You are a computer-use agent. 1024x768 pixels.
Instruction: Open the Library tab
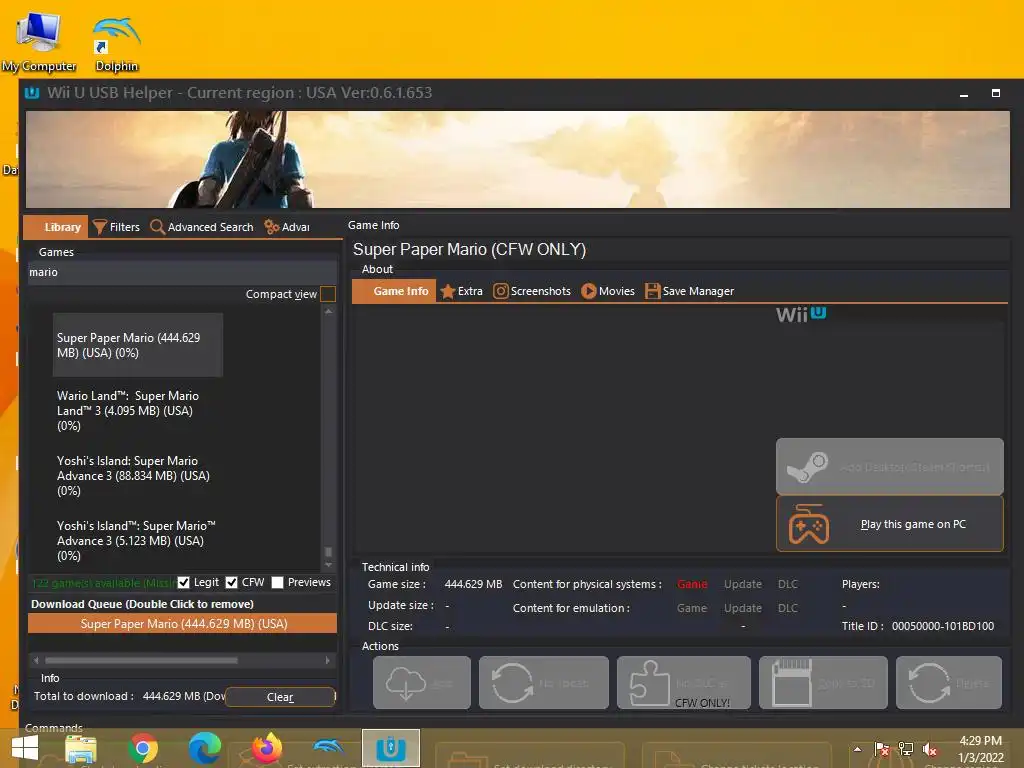(56, 227)
